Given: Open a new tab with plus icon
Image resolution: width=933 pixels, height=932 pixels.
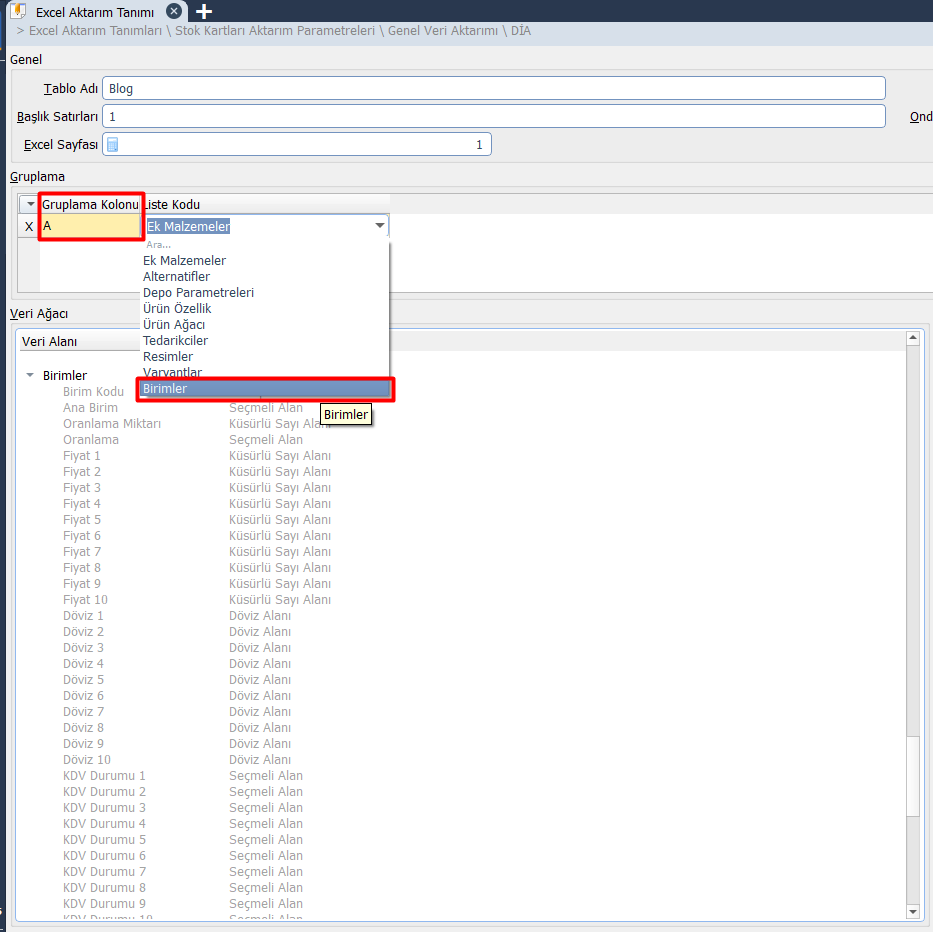Looking at the screenshot, I should (204, 12).
